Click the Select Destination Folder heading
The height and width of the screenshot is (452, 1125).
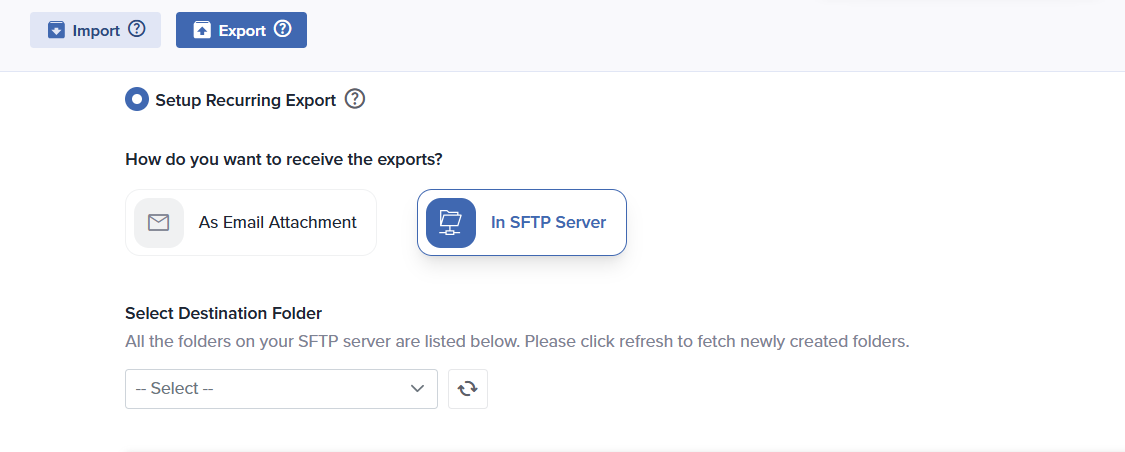223,313
